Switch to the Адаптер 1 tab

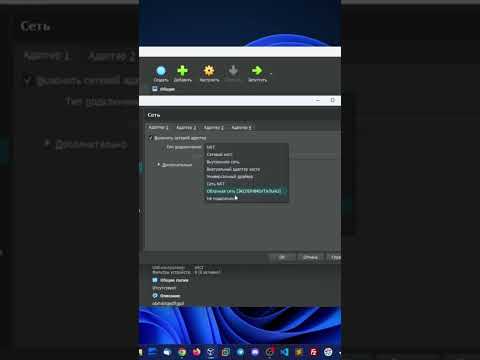(158, 127)
